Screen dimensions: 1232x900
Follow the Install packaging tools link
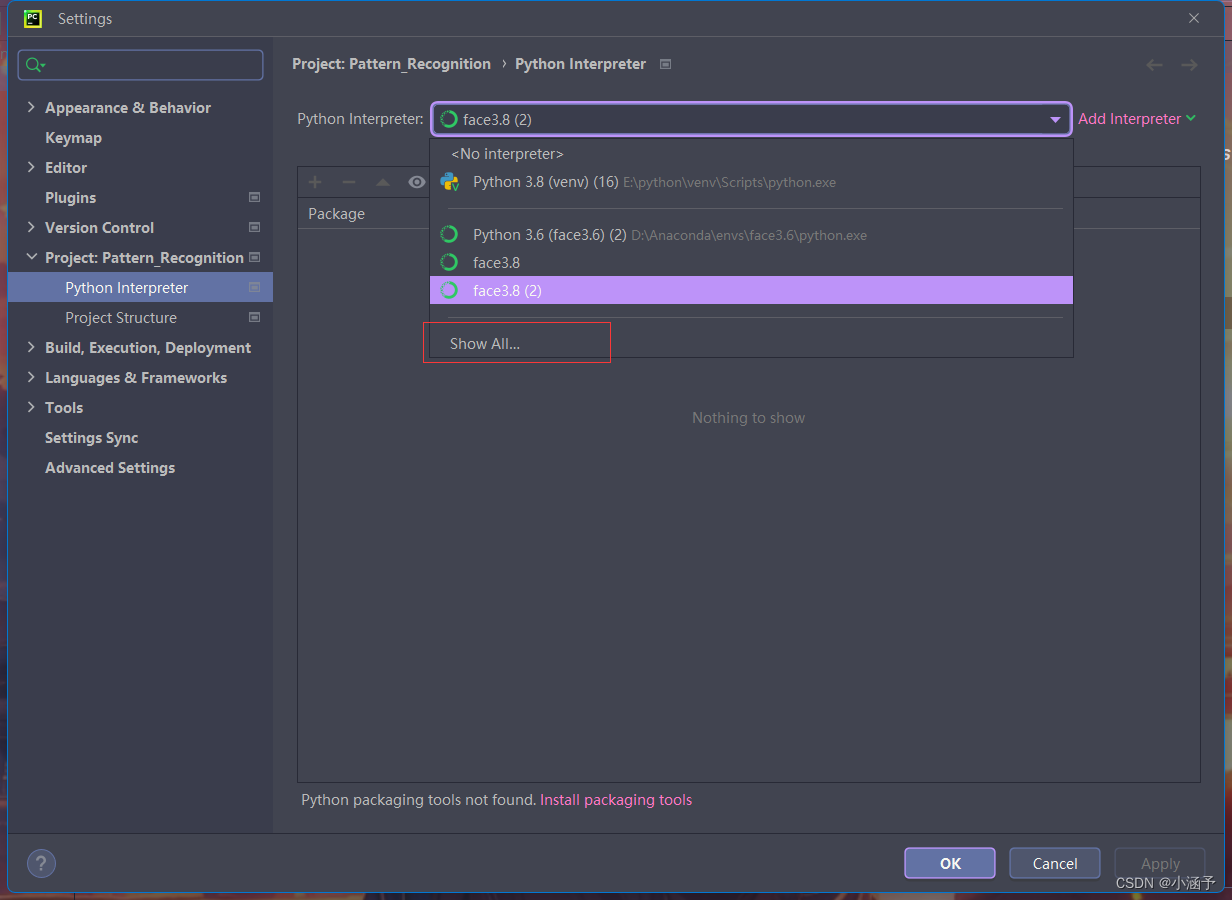tap(616, 799)
